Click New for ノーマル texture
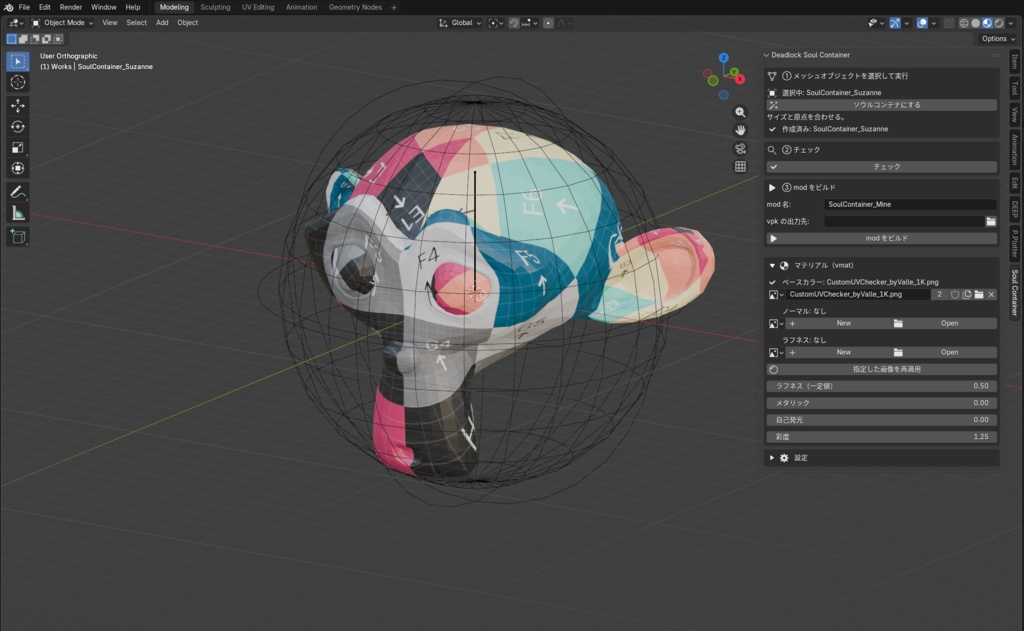 point(838,323)
